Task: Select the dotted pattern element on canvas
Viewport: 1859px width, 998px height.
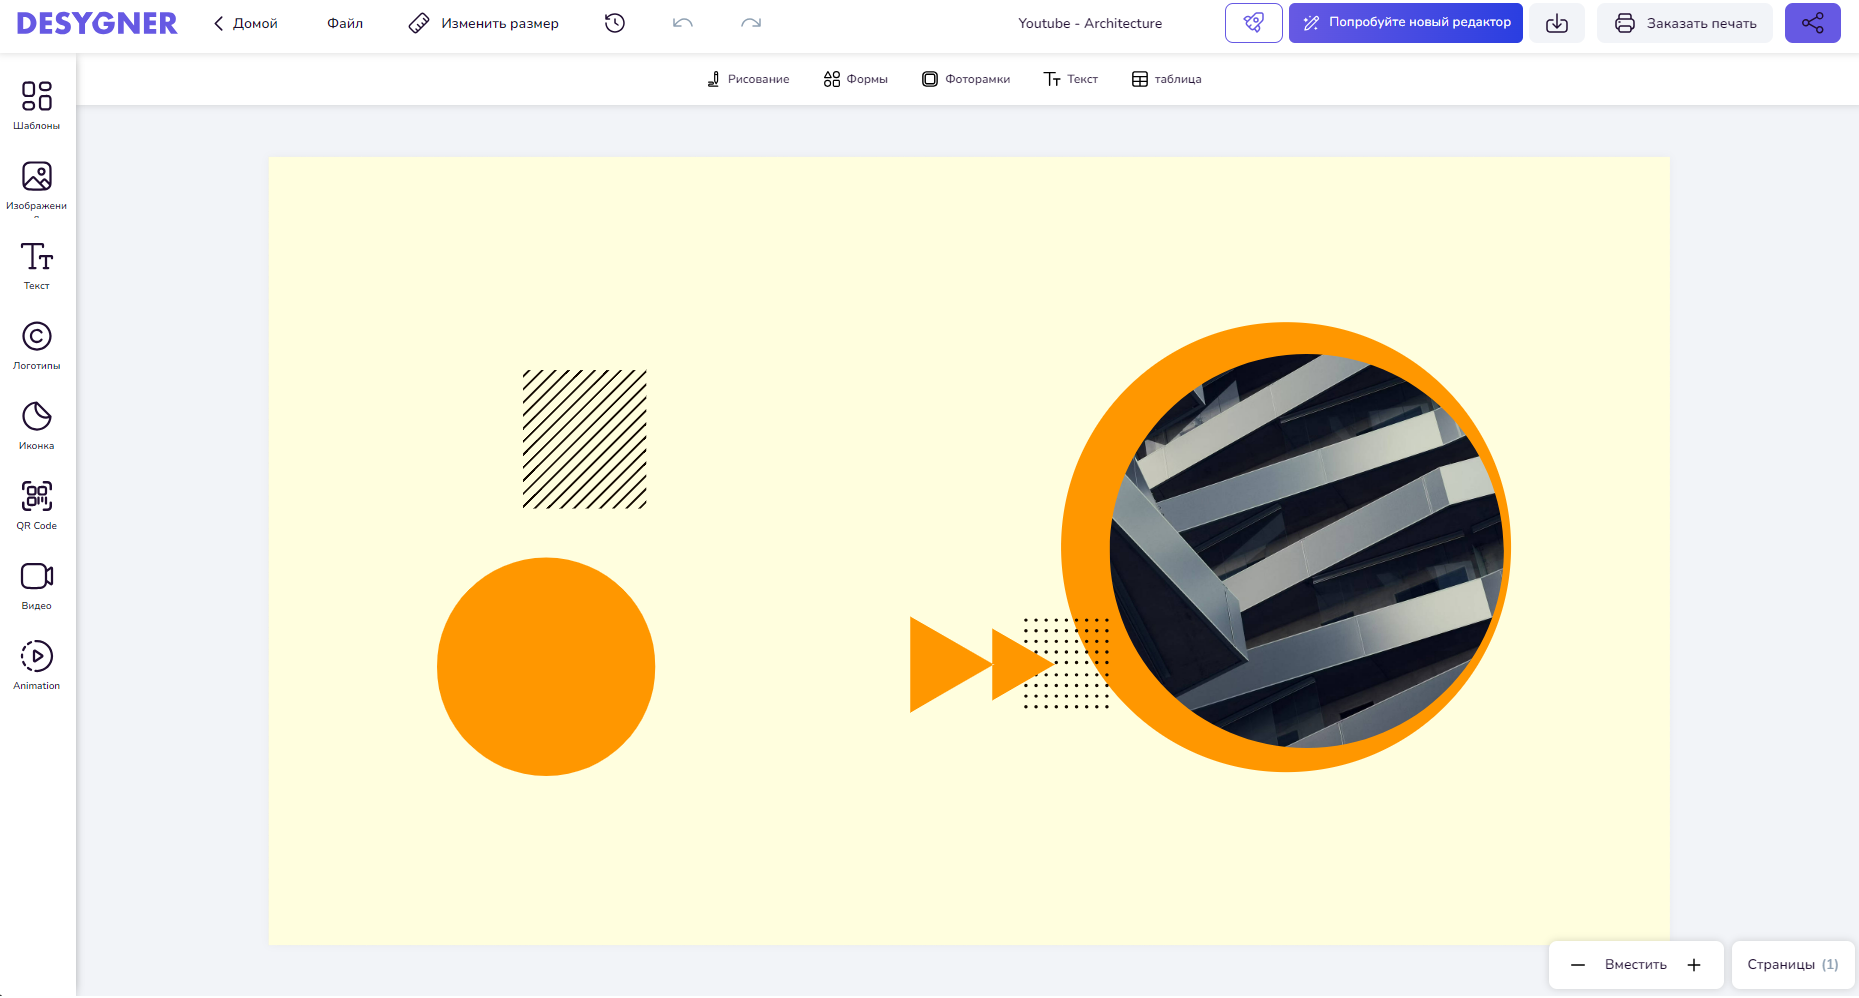Action: point(1066,663)
